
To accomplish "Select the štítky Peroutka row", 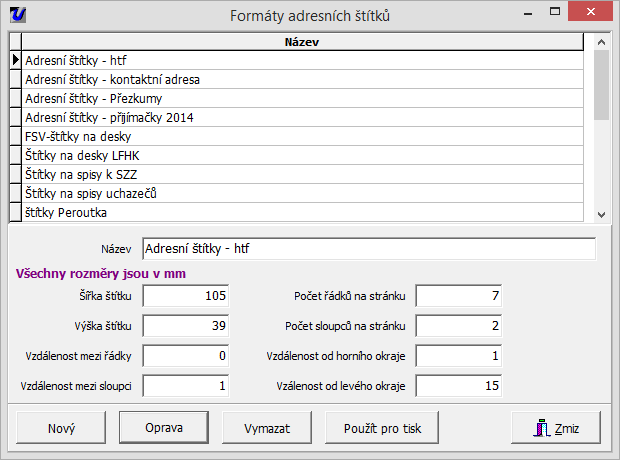I will 300,212.
